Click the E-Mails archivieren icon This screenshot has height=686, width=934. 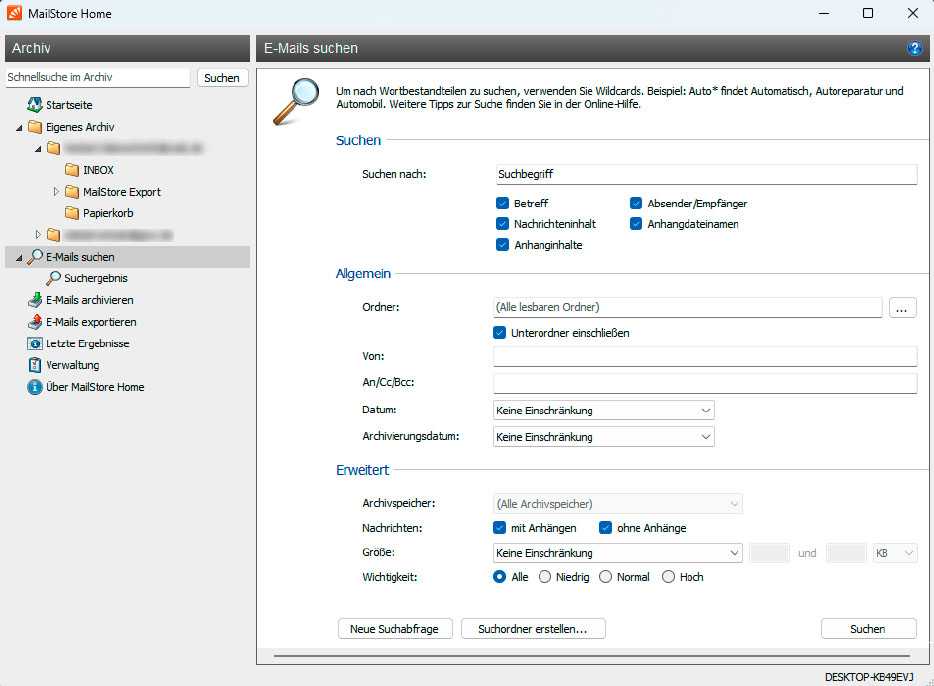(x=35, y=300)
